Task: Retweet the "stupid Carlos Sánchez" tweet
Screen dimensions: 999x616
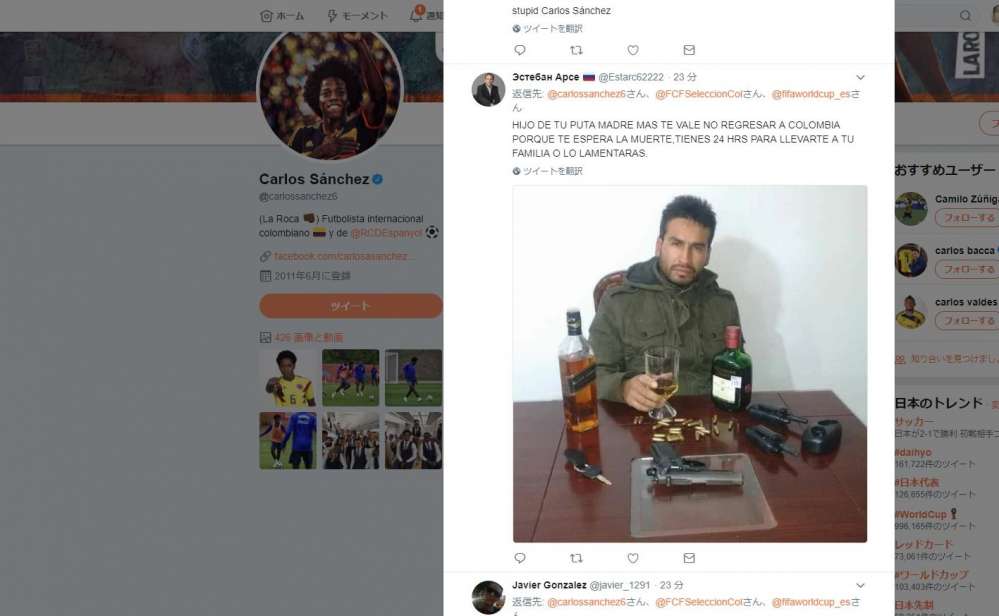Action: coord(576,50)
